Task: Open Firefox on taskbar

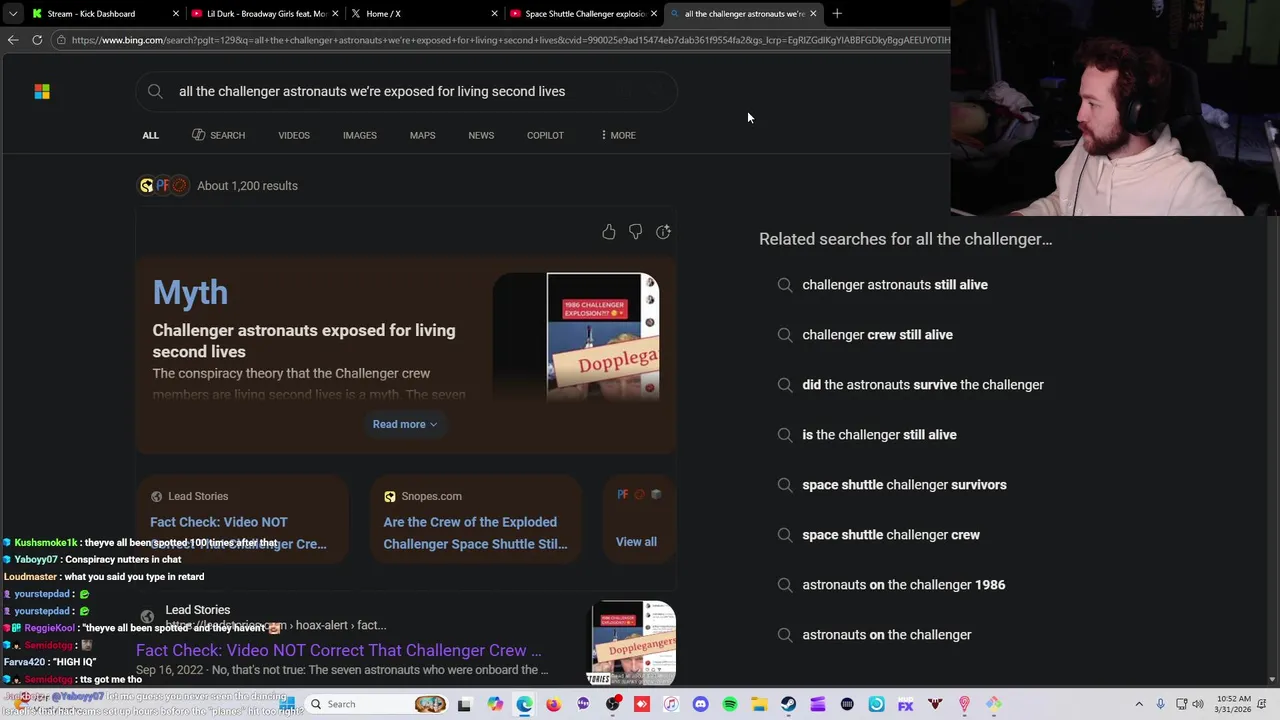Action: tap(553, 705)
